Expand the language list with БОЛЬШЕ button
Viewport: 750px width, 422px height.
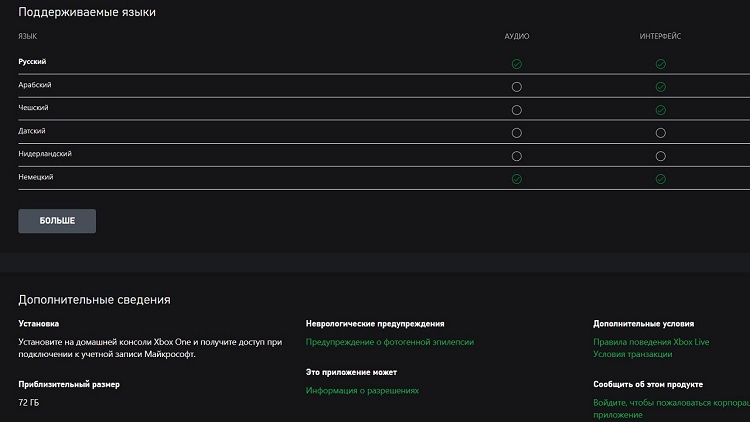click(57, 220)
